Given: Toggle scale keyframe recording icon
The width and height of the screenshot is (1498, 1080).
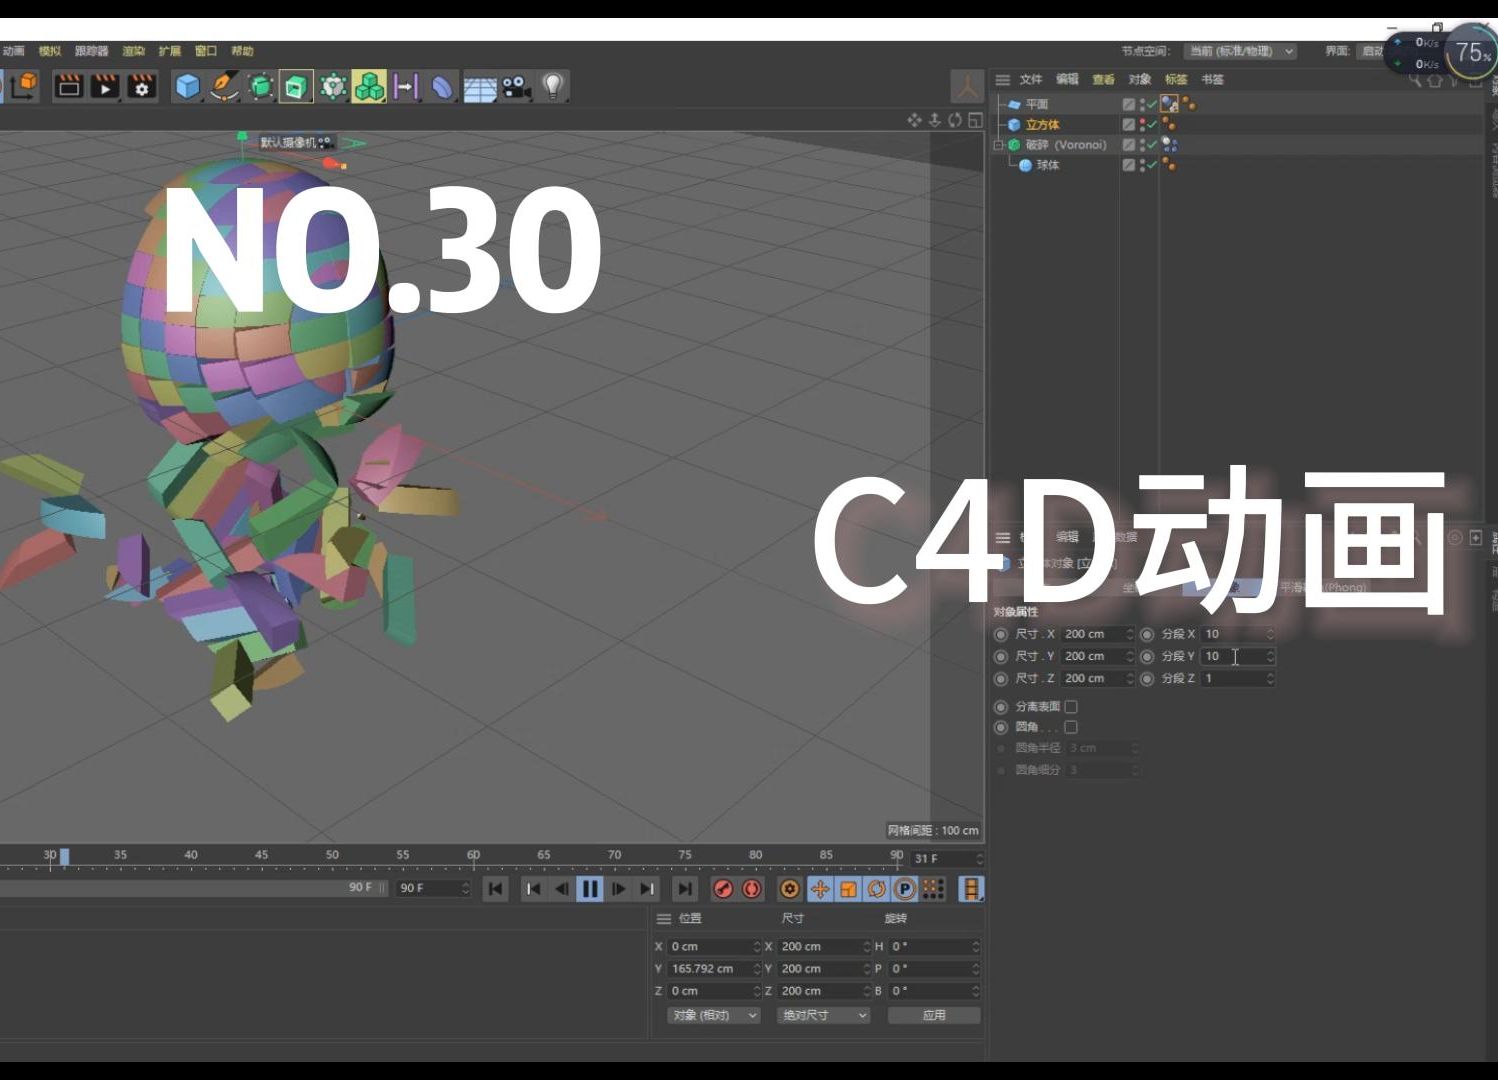Looking at the screenshot, I should (x=848, y=889).
